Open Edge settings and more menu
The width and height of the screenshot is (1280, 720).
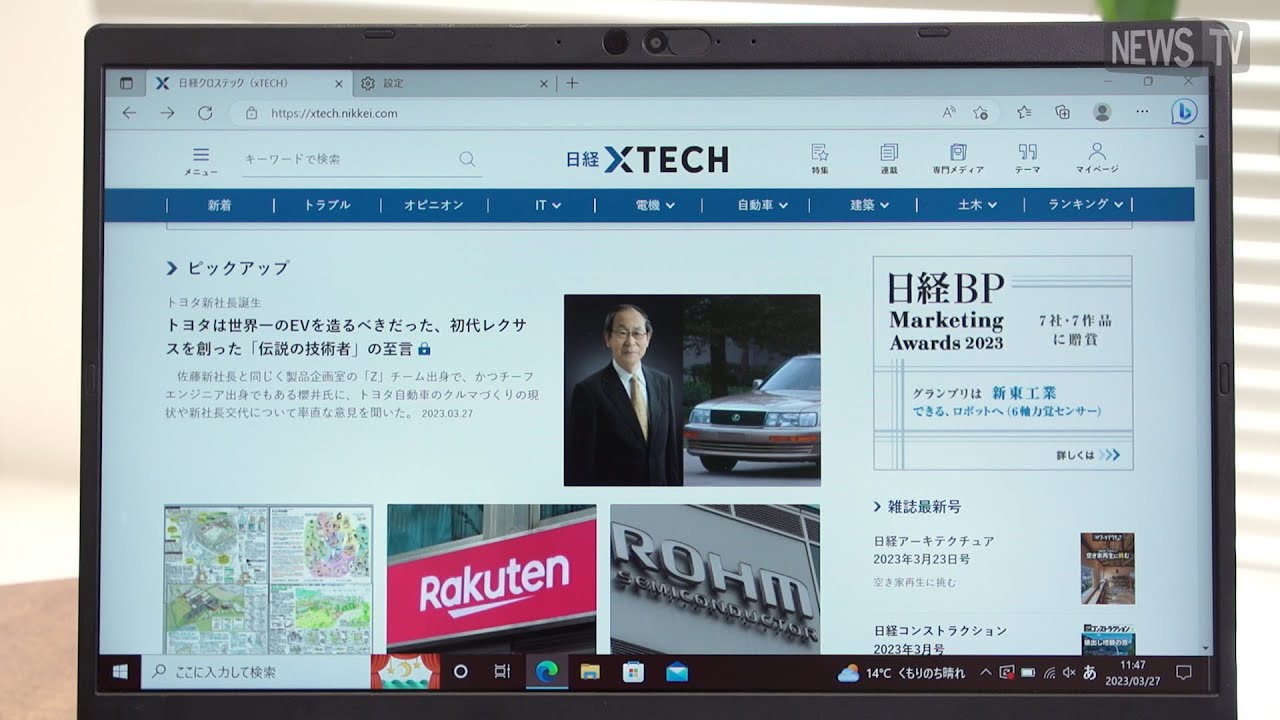pos(1142,112)
